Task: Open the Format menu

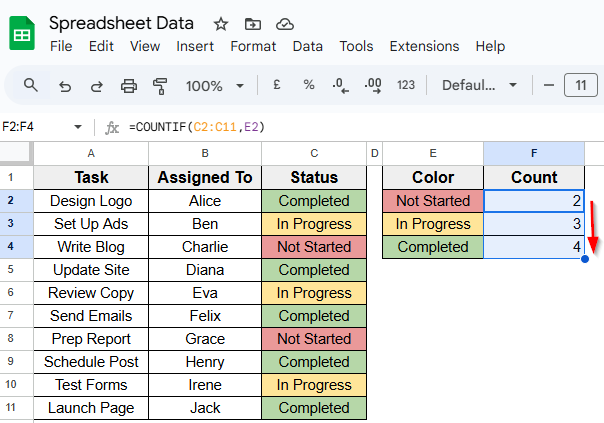Action: click(x=253, y=46)
